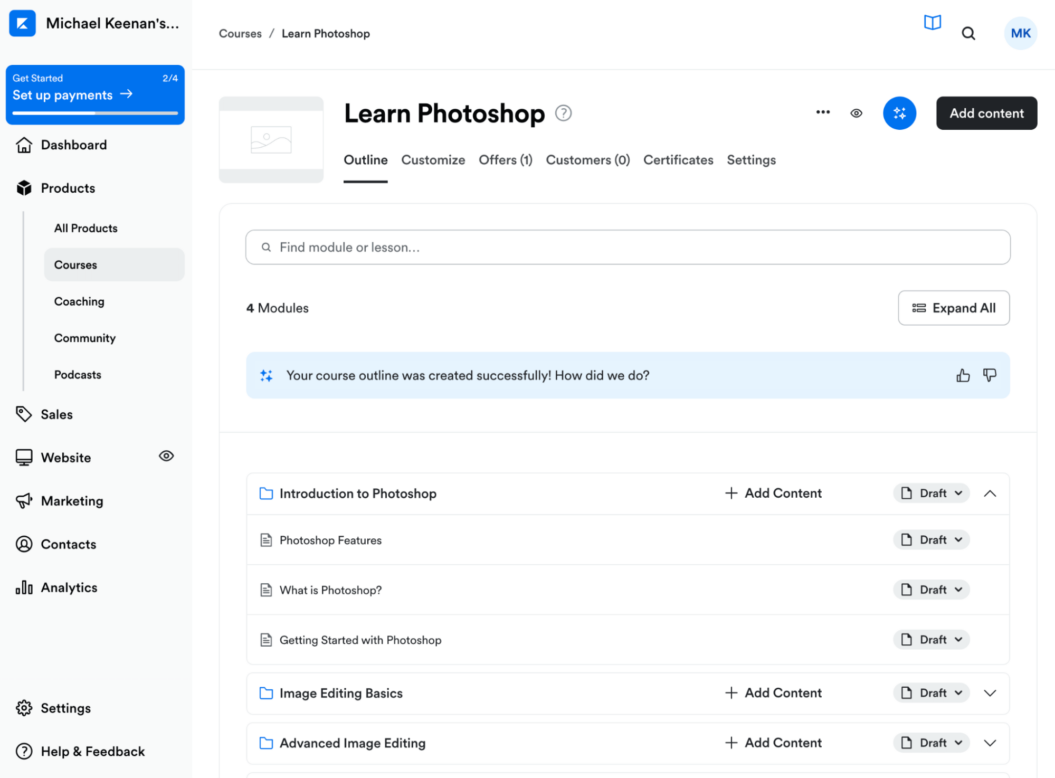The image size is (1055, 778).
Task: Switch to the Customers (0) tab
Action: [587, 160]
